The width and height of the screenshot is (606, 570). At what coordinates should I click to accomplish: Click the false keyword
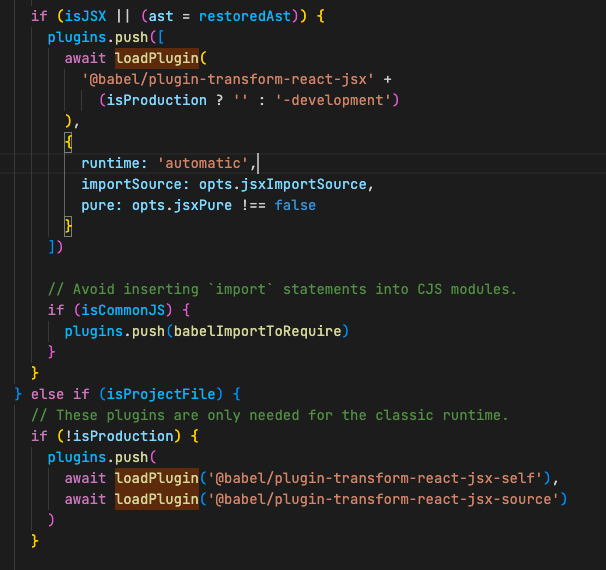(295, 205)
